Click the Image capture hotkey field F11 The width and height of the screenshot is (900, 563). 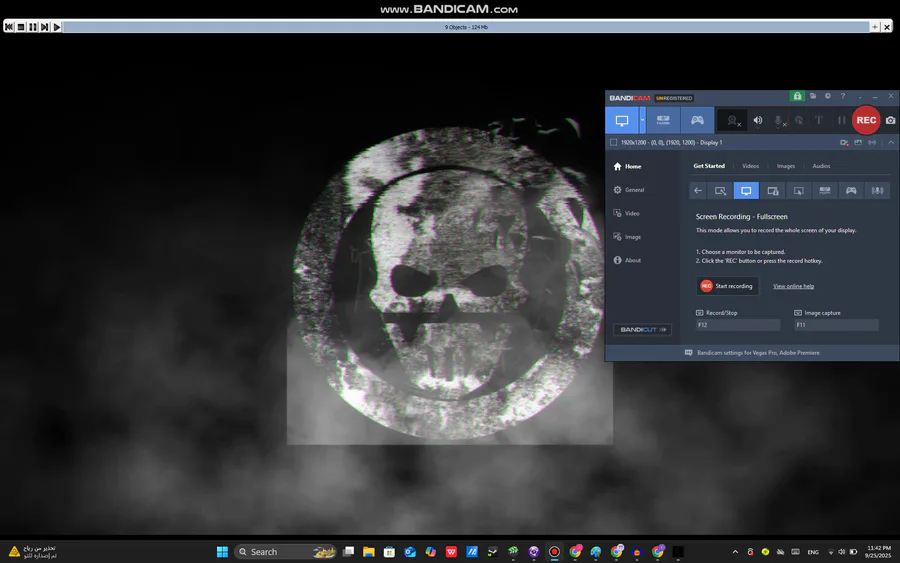(836, 325)
